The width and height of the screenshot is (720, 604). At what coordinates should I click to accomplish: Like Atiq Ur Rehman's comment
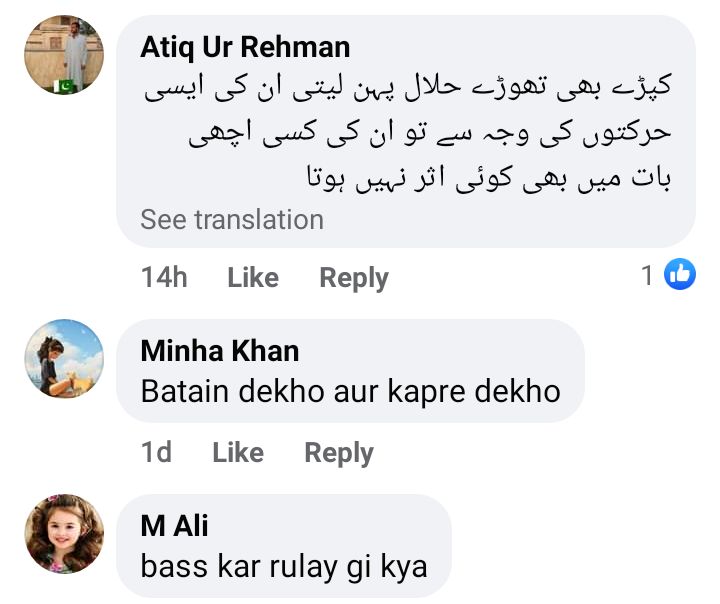(x=253, y=278)
